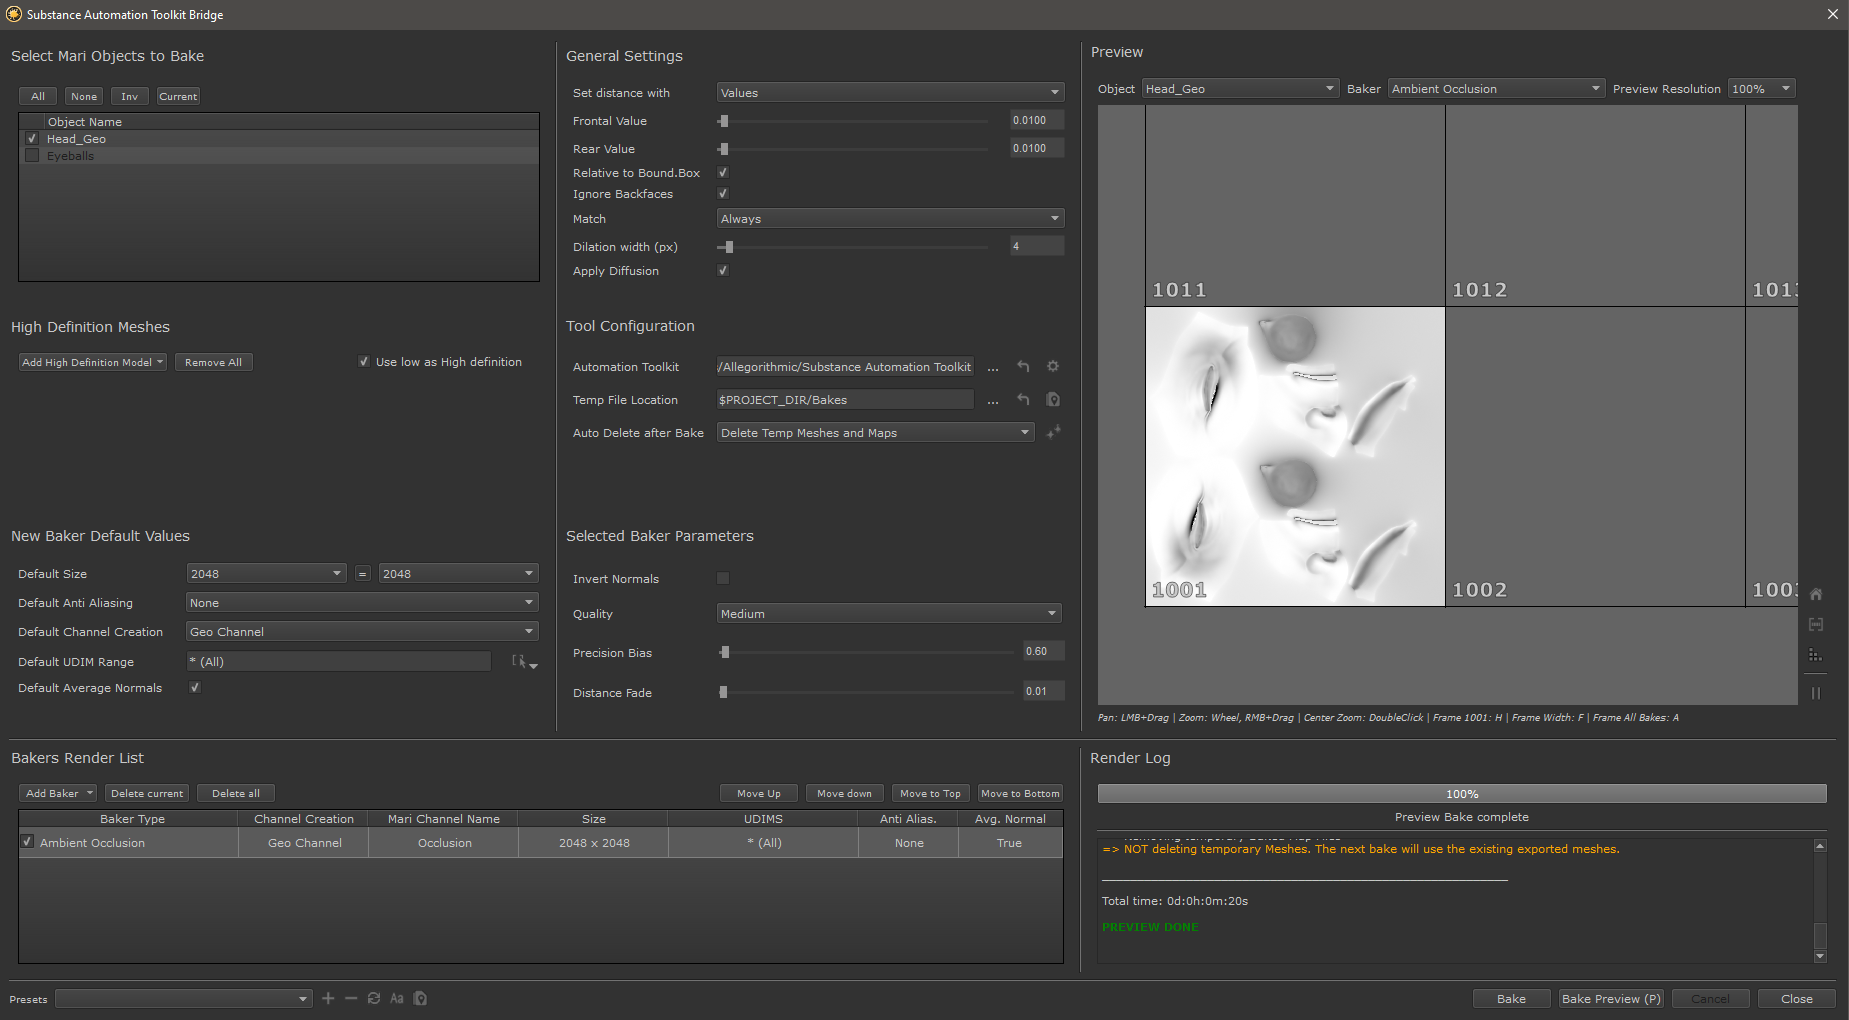Image resolution: width=1849 pixels, height=1020 pixels.
Task: Click the home icon in Preview
Action: [x=1816, y=594]
